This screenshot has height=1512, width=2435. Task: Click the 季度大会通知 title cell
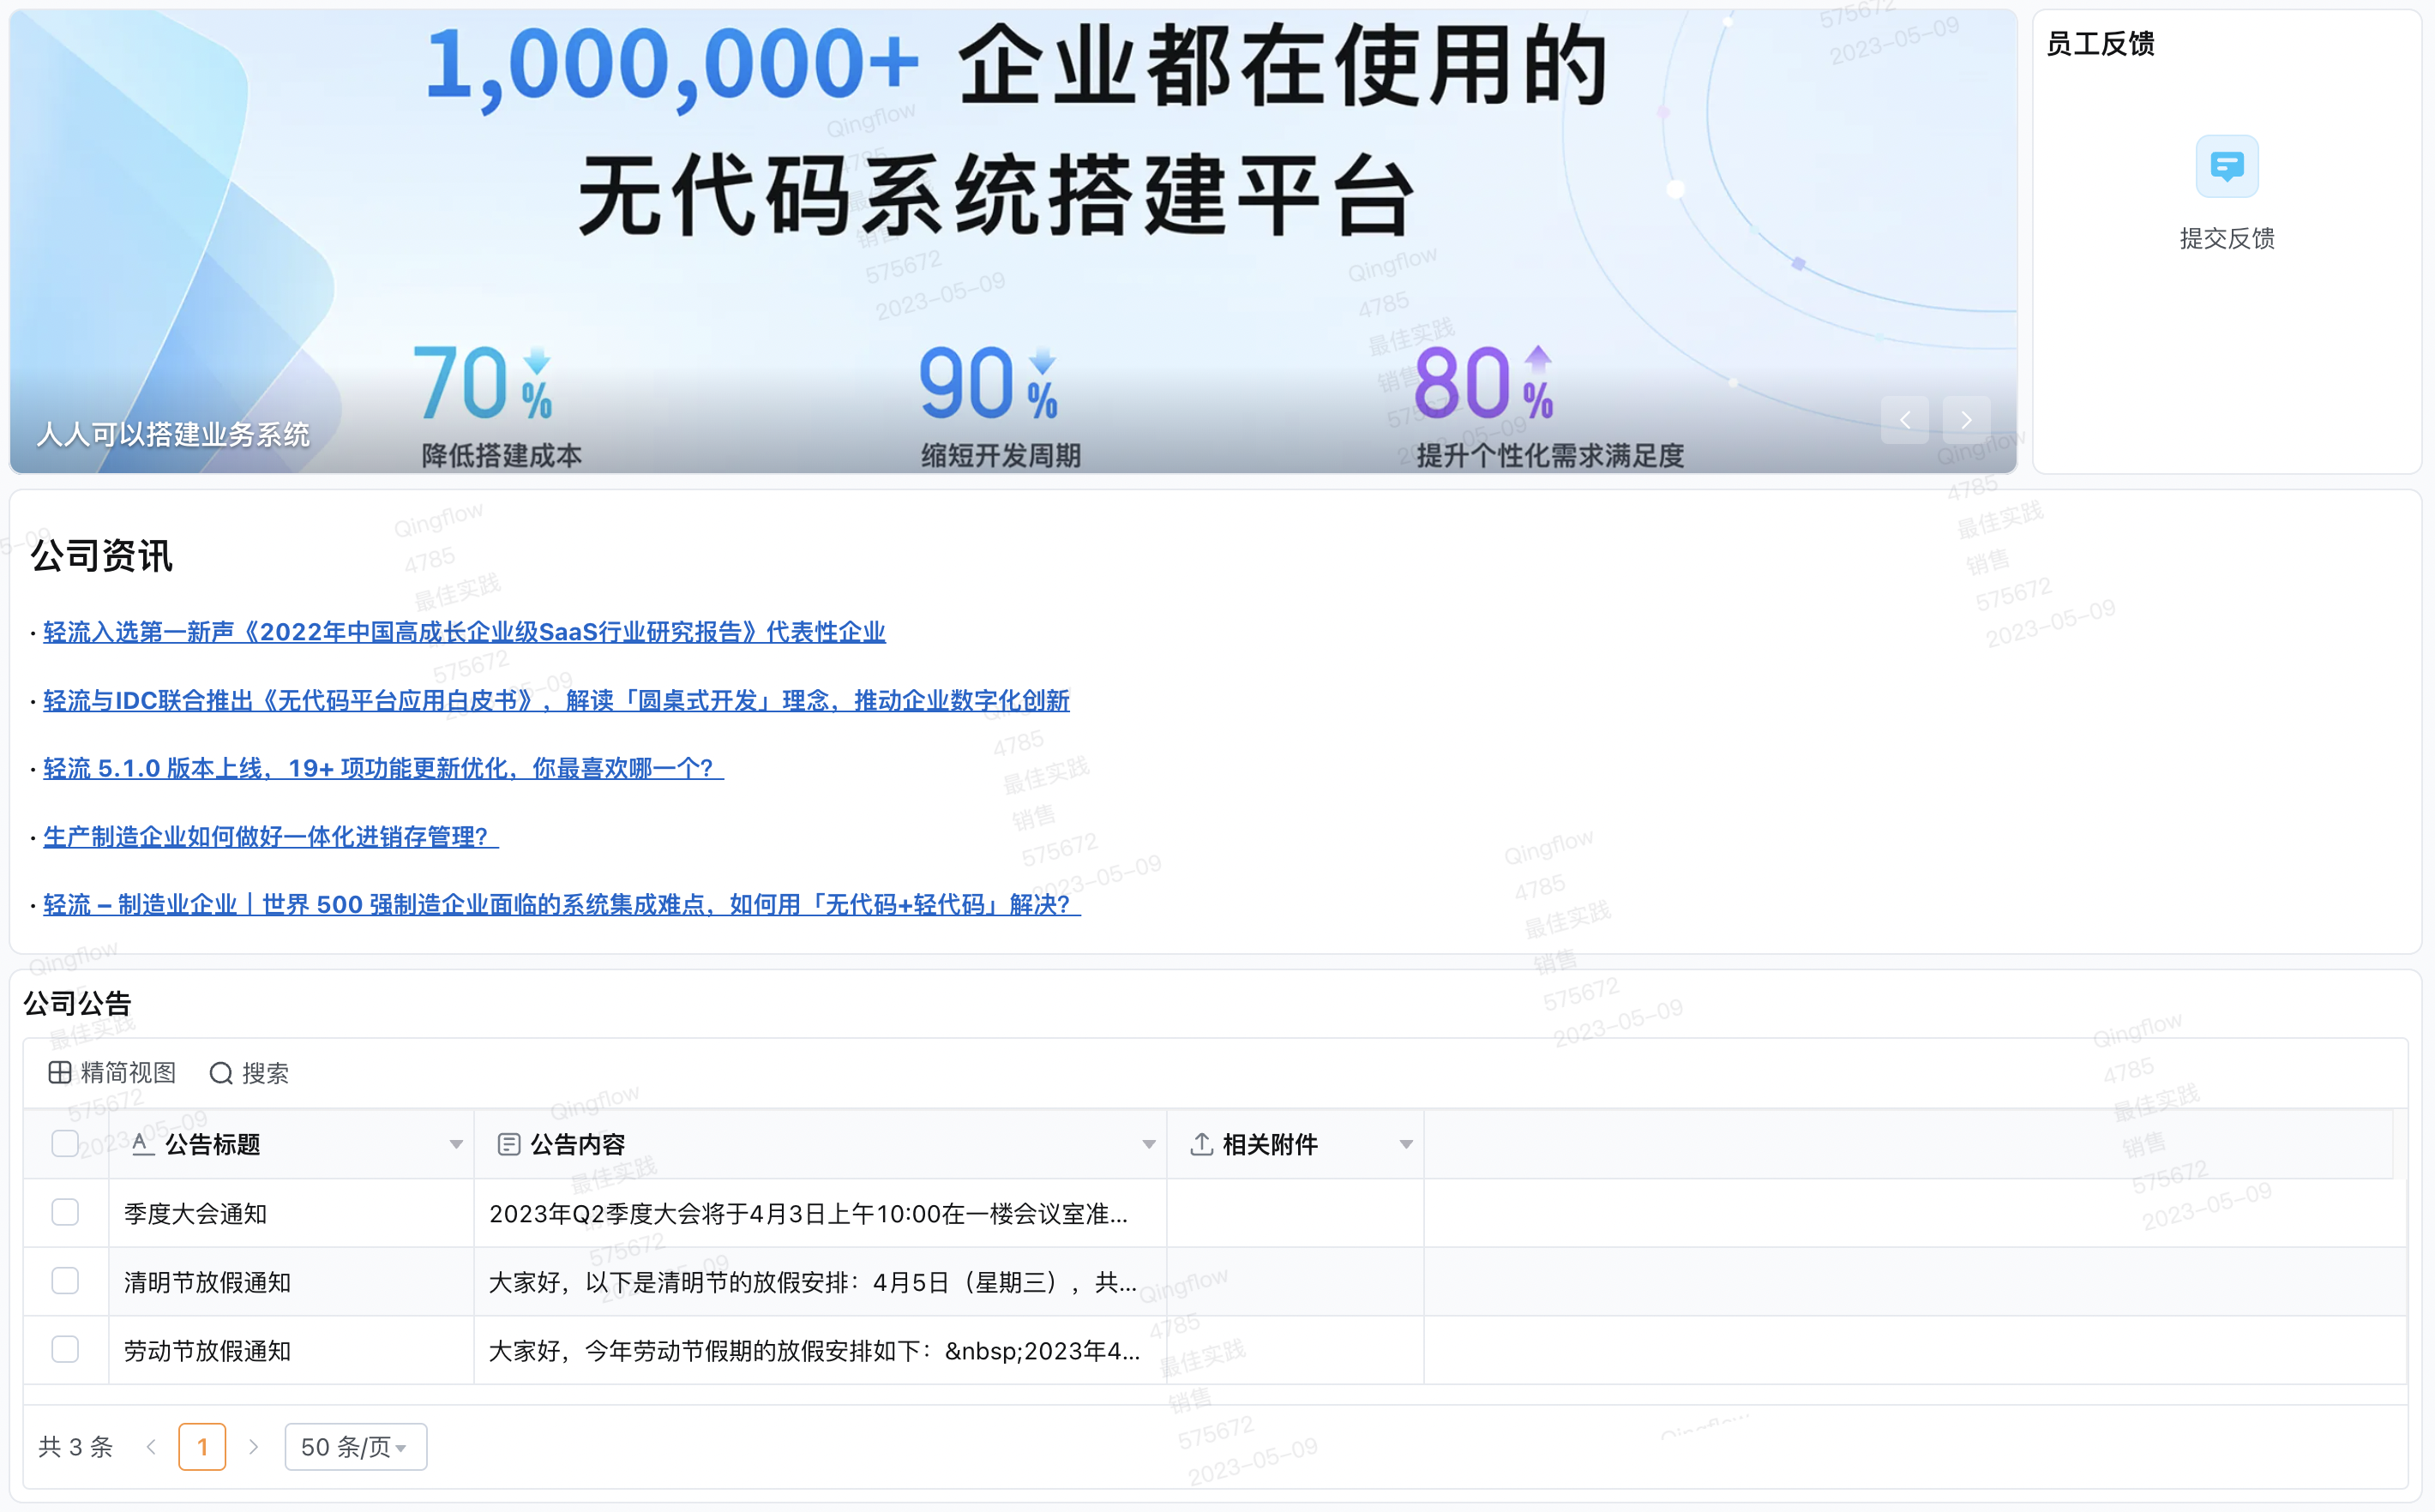pyautogui.click(x=291, y=1213)
